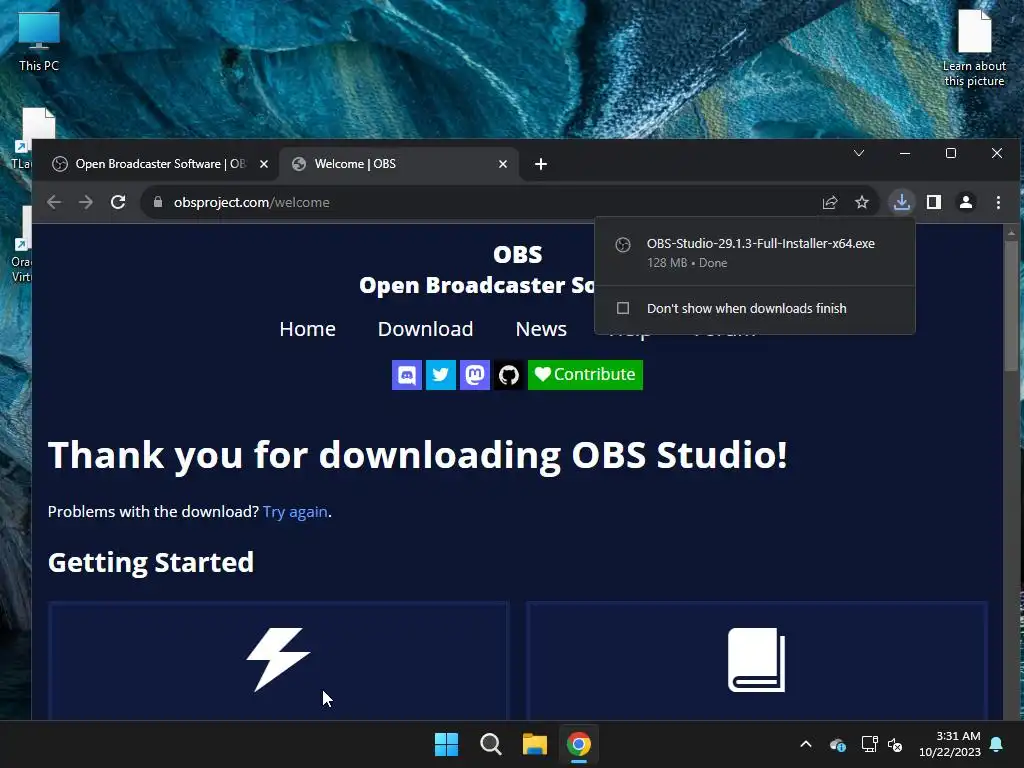1024x768 pixels.
Task: Click the lightning bolt quick start card icon
Action: click(x=278, y=660)
